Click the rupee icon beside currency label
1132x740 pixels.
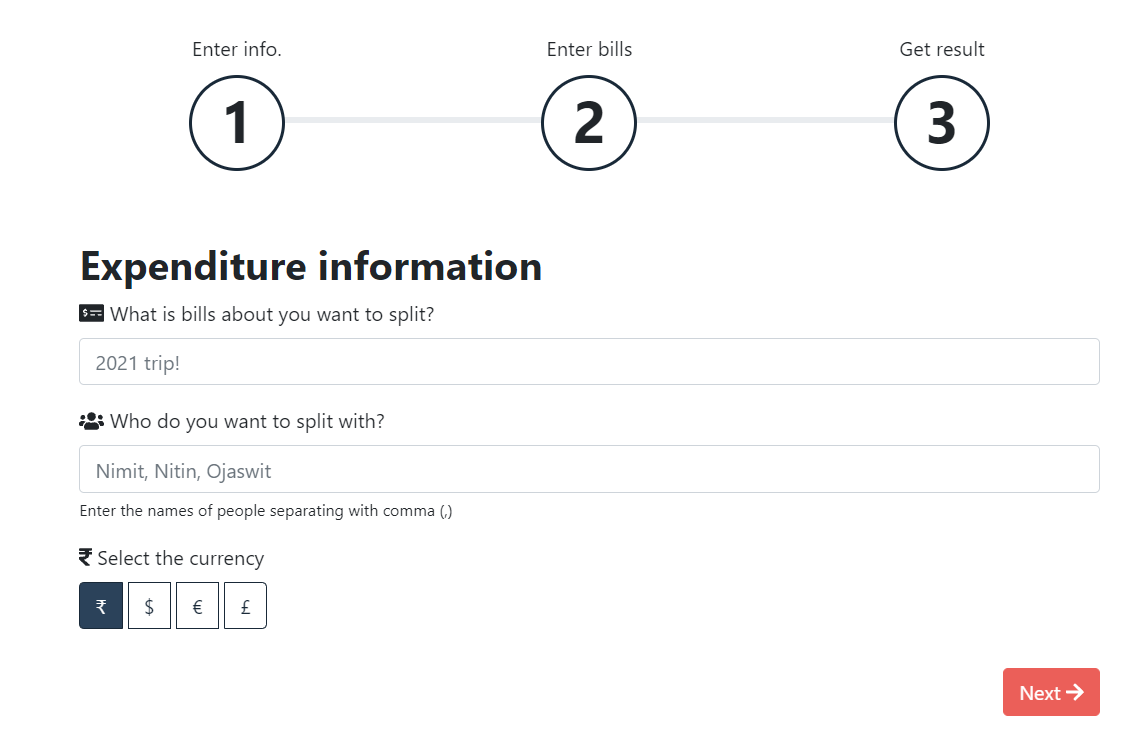(x=84, y=556)
